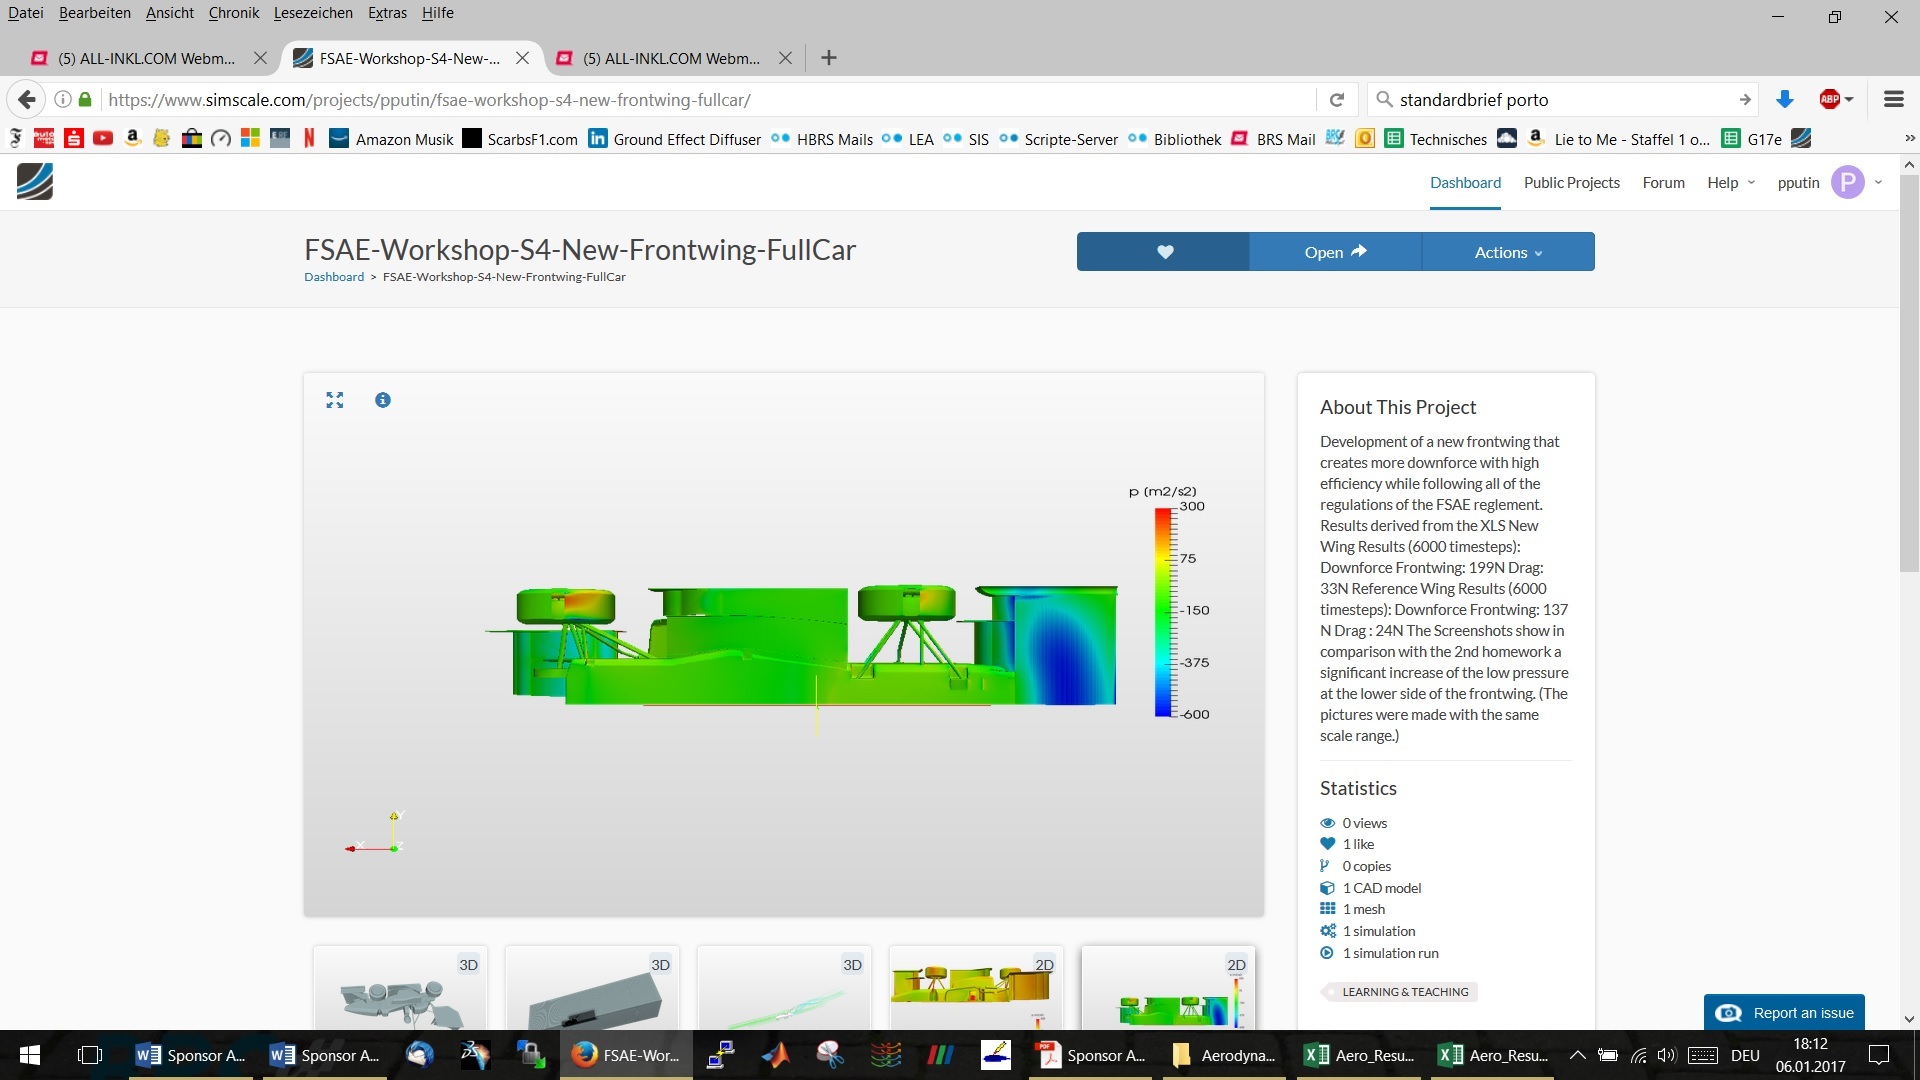Screen dimensions: 1920x1080
Task: Open the Chronik menu
Action: coord(233,13)
